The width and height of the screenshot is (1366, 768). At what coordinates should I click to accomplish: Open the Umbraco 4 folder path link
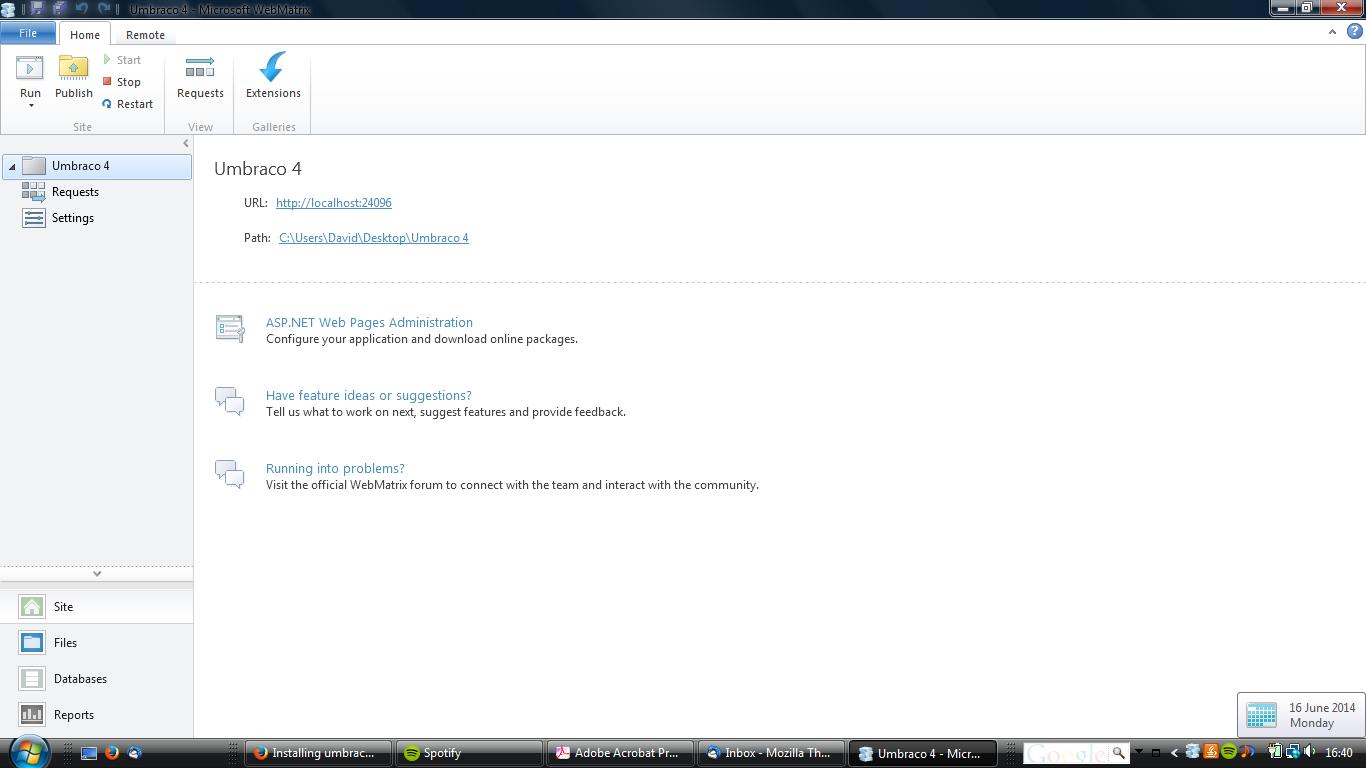(x=374, y=238)
